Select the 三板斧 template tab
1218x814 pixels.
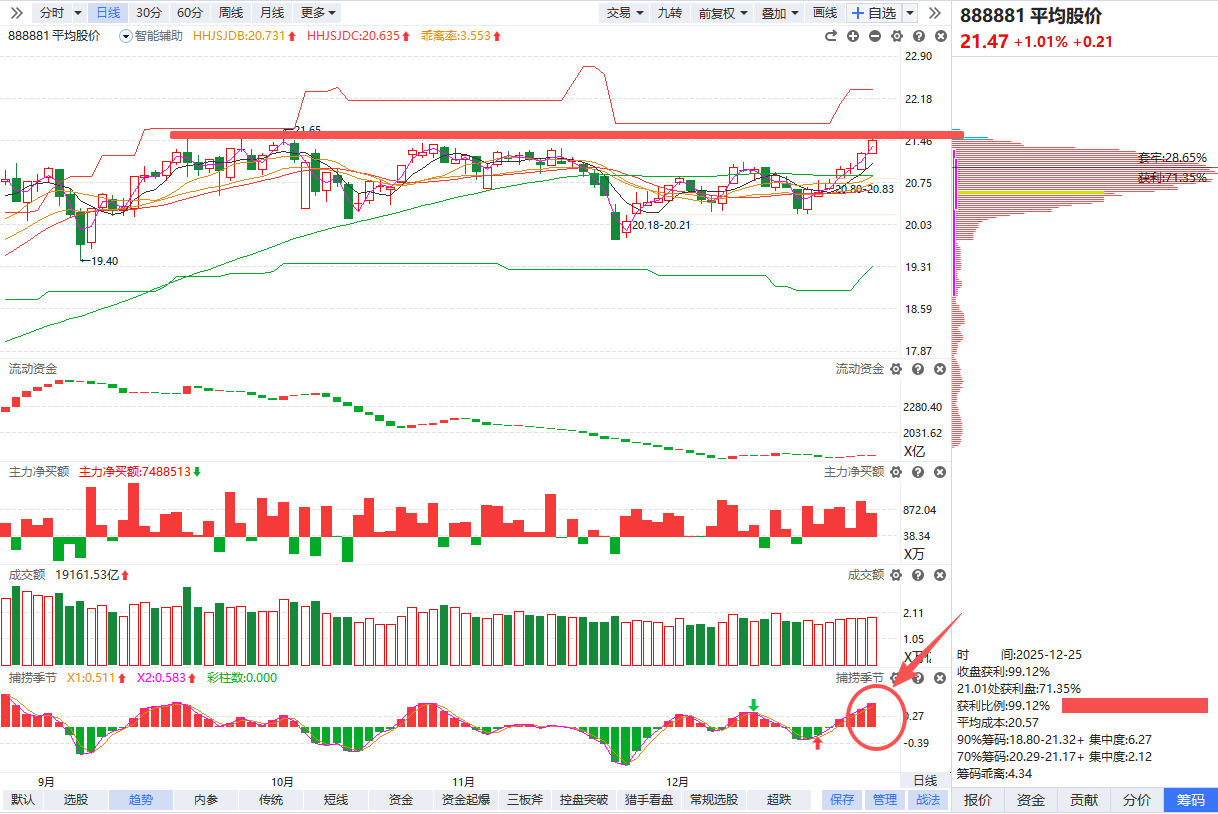[x=525, y=800]
